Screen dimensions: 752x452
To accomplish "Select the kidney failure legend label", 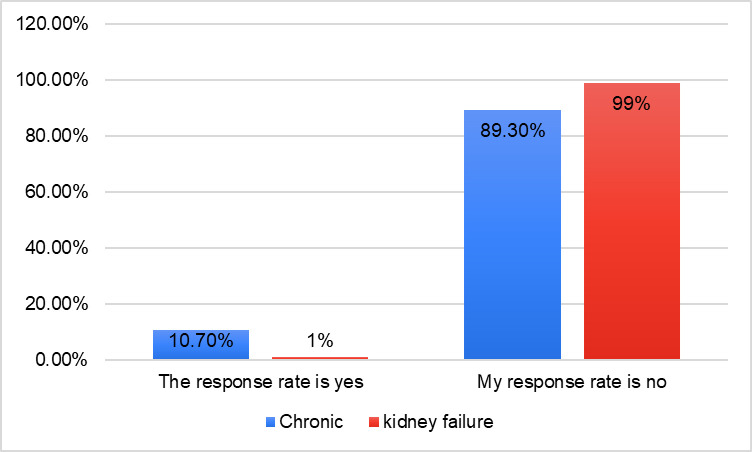I will coord(439,422).
